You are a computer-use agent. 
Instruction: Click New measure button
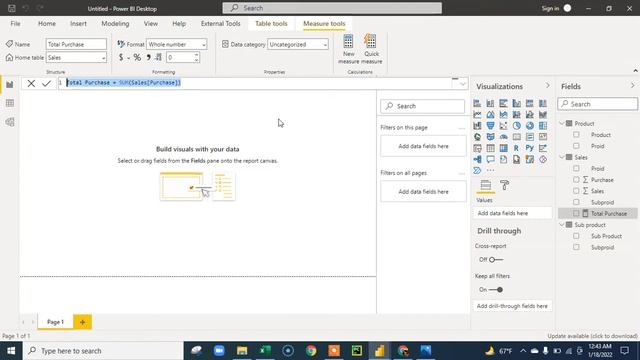tap(349, 49)
